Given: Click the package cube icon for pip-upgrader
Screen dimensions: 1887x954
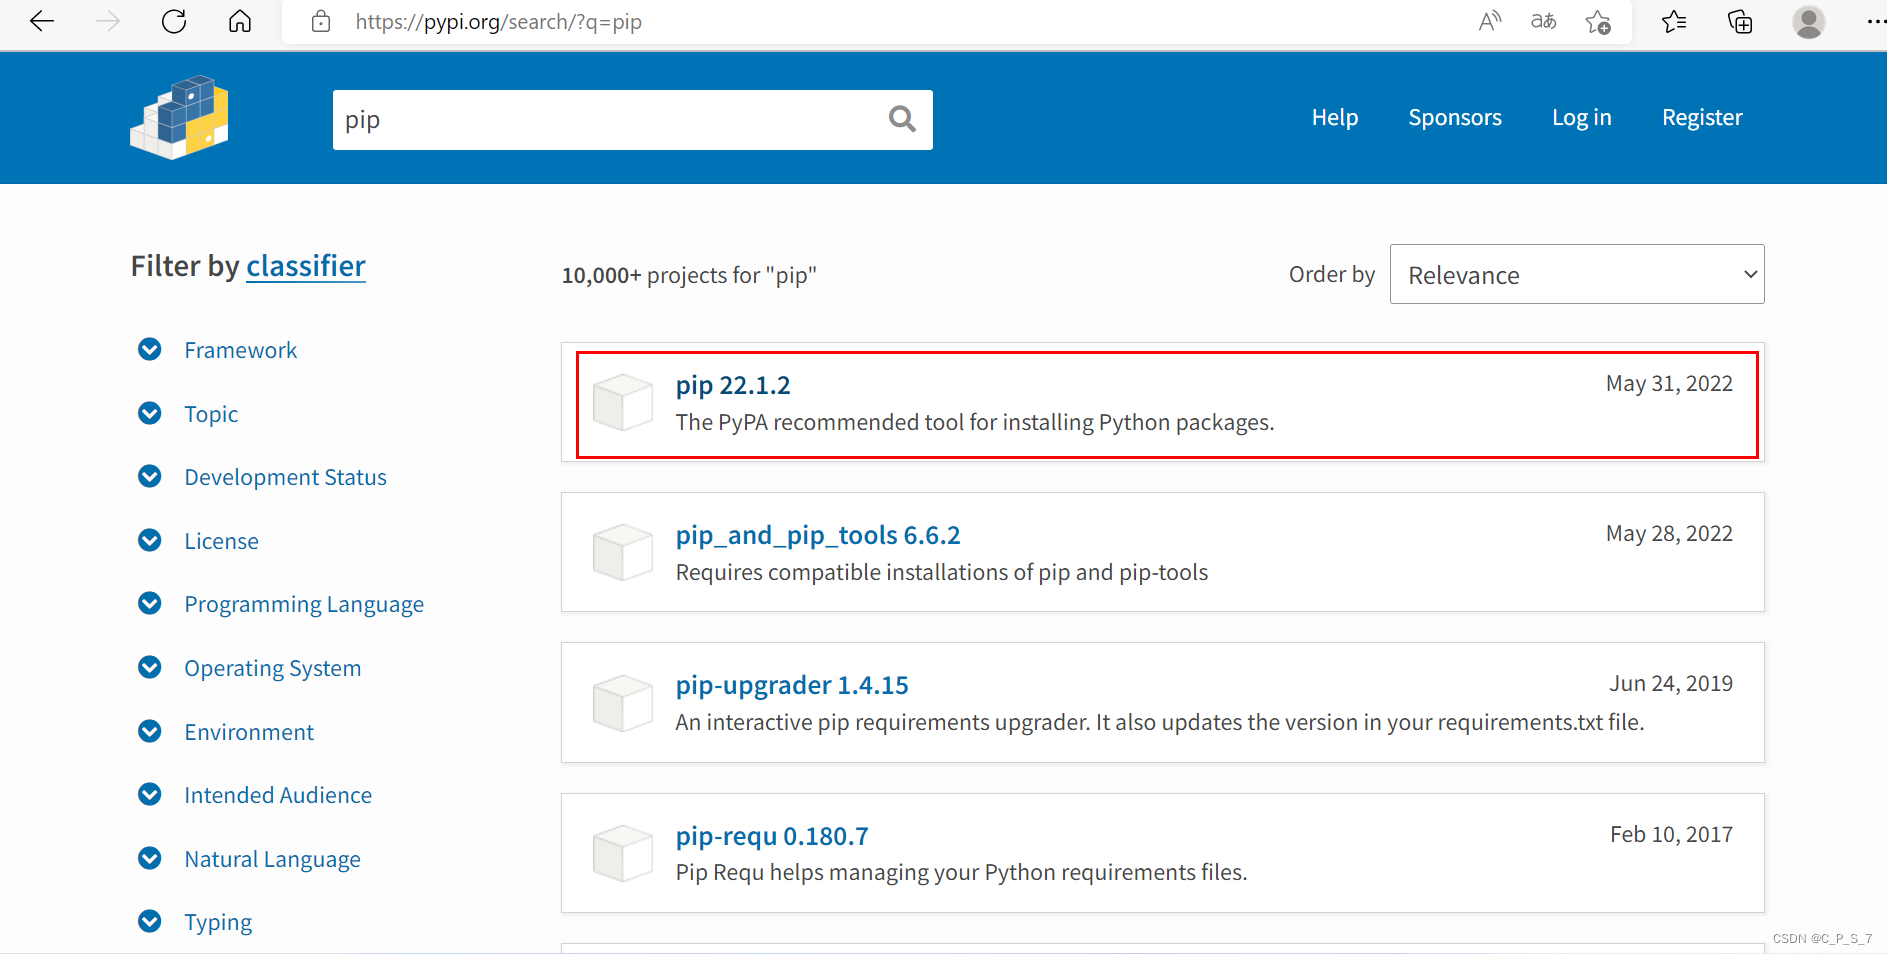Looking at the screenshot, I should point(622,702).
